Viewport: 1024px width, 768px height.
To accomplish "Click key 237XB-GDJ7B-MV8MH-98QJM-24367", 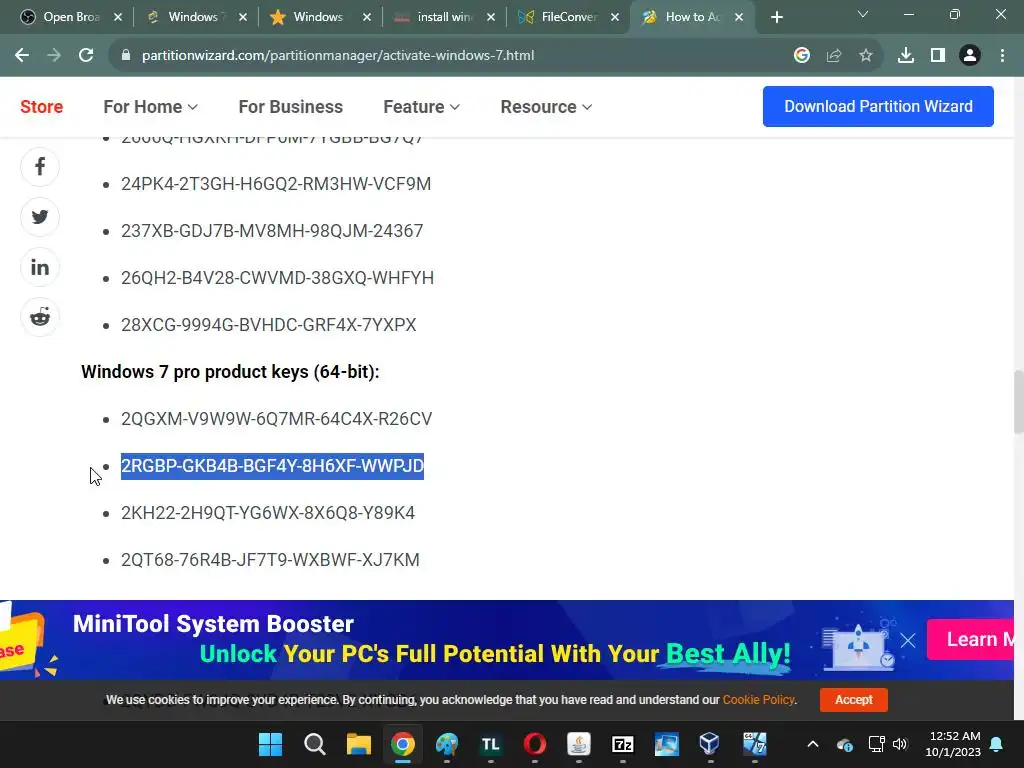I will 272,231.
